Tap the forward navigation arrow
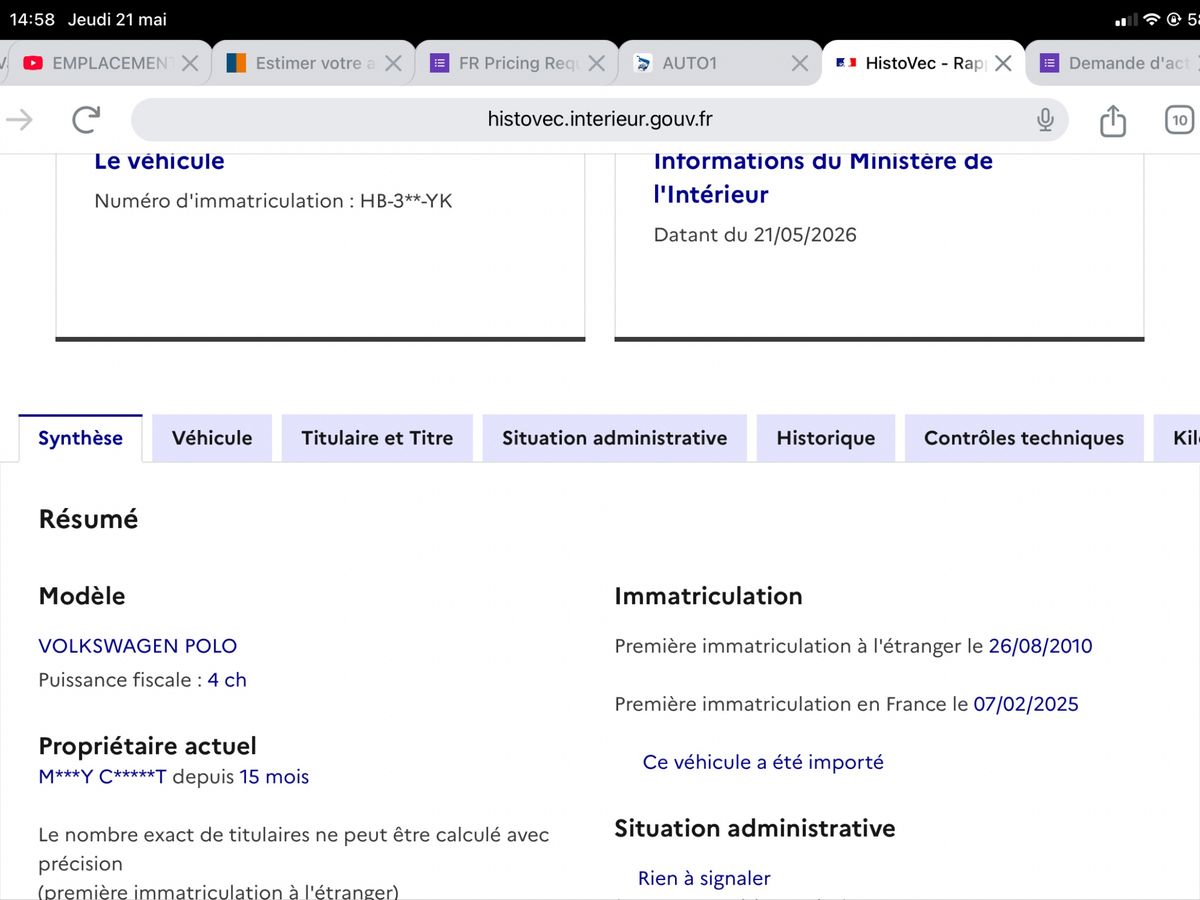The image size is (1200, 900). [x=20, y=120]
